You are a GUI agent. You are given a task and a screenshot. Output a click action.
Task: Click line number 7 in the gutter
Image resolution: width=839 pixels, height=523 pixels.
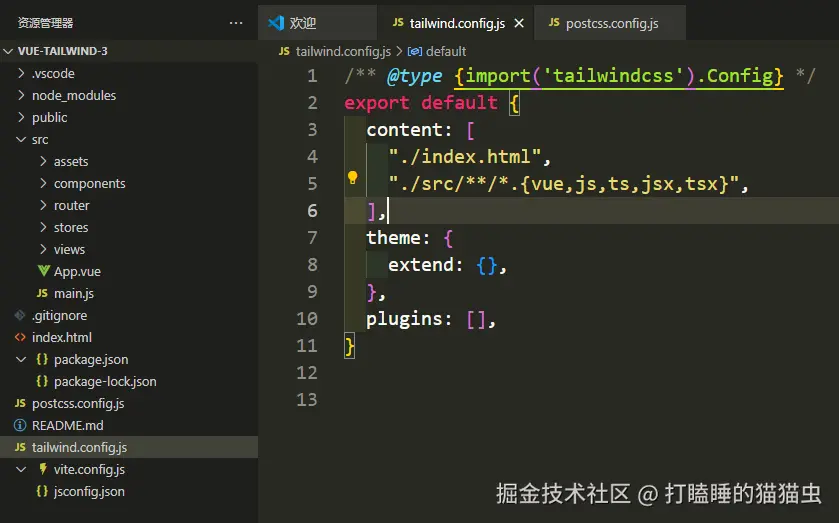pos(312,238)
